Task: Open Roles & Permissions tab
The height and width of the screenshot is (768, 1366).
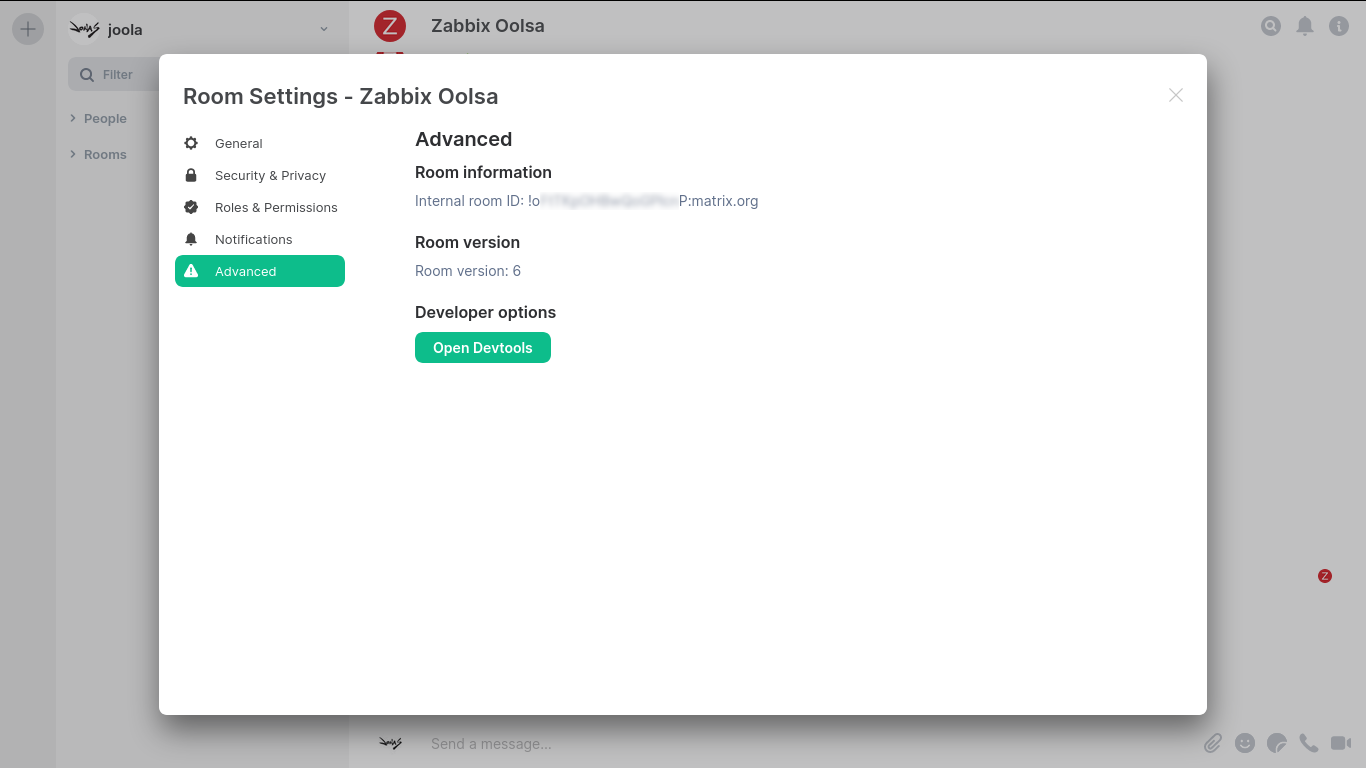Action: point(260,207)
